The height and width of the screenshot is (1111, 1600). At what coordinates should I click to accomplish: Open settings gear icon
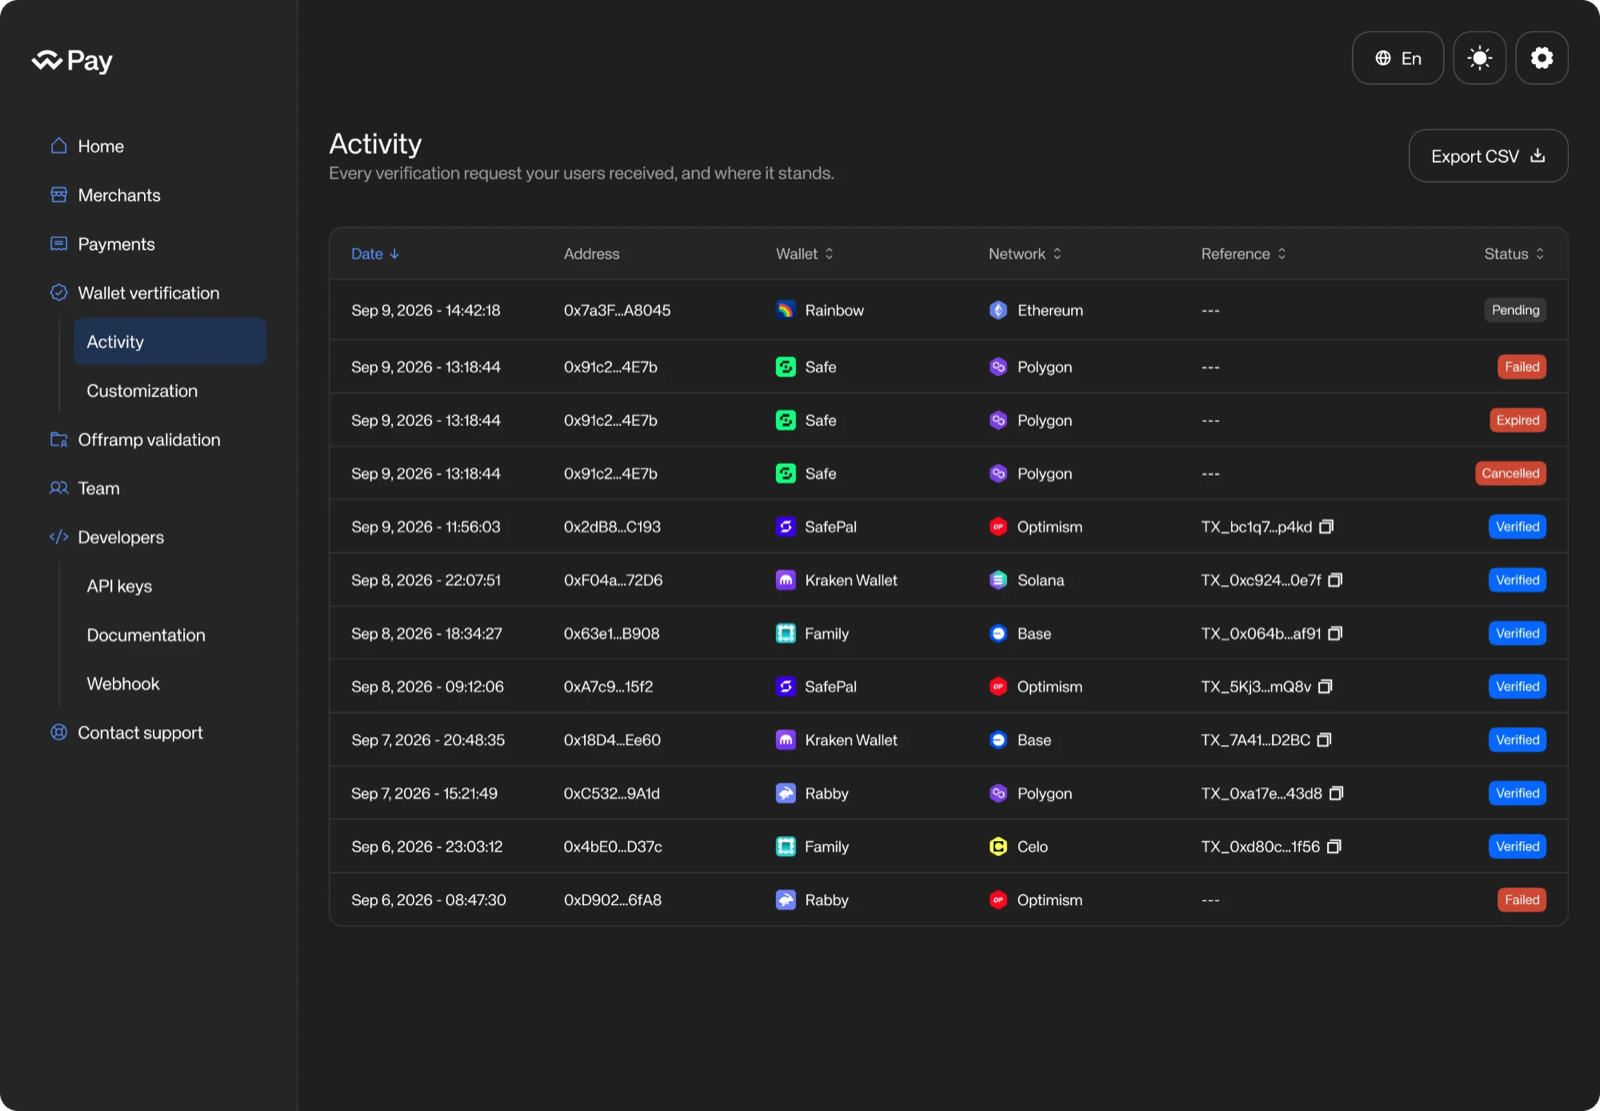pyautogui.click(x=1541, y=58)
